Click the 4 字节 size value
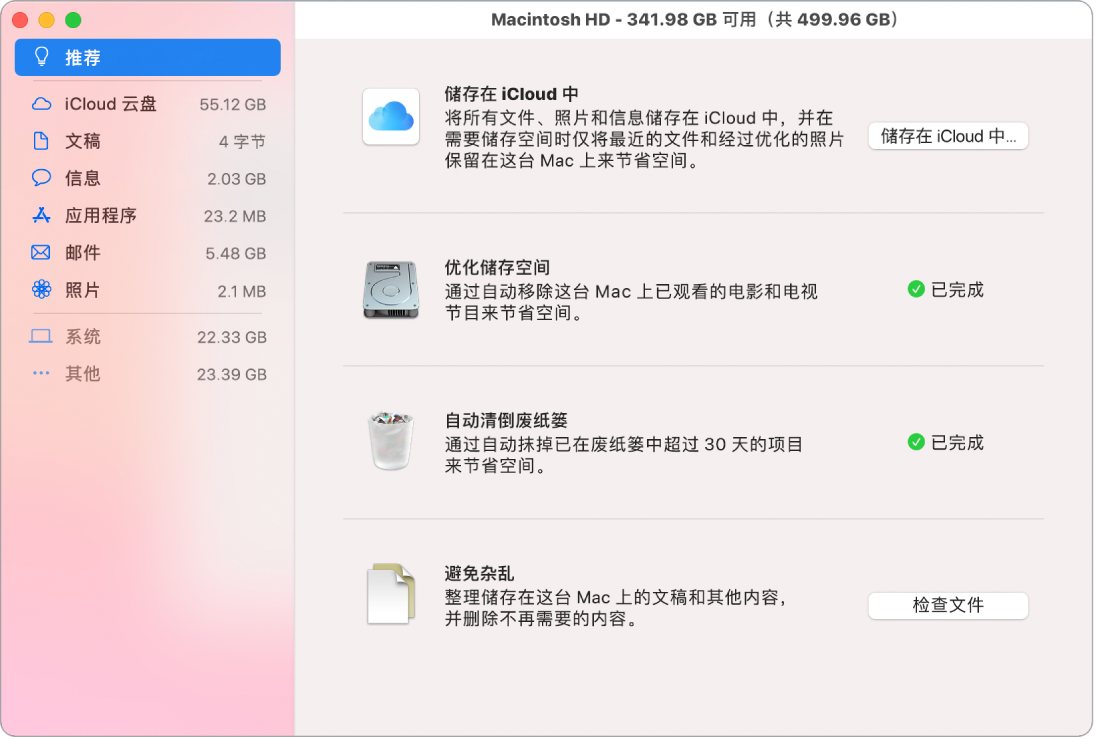The height and width of the screenshot is (739, 1096). [x=242, y=142]
